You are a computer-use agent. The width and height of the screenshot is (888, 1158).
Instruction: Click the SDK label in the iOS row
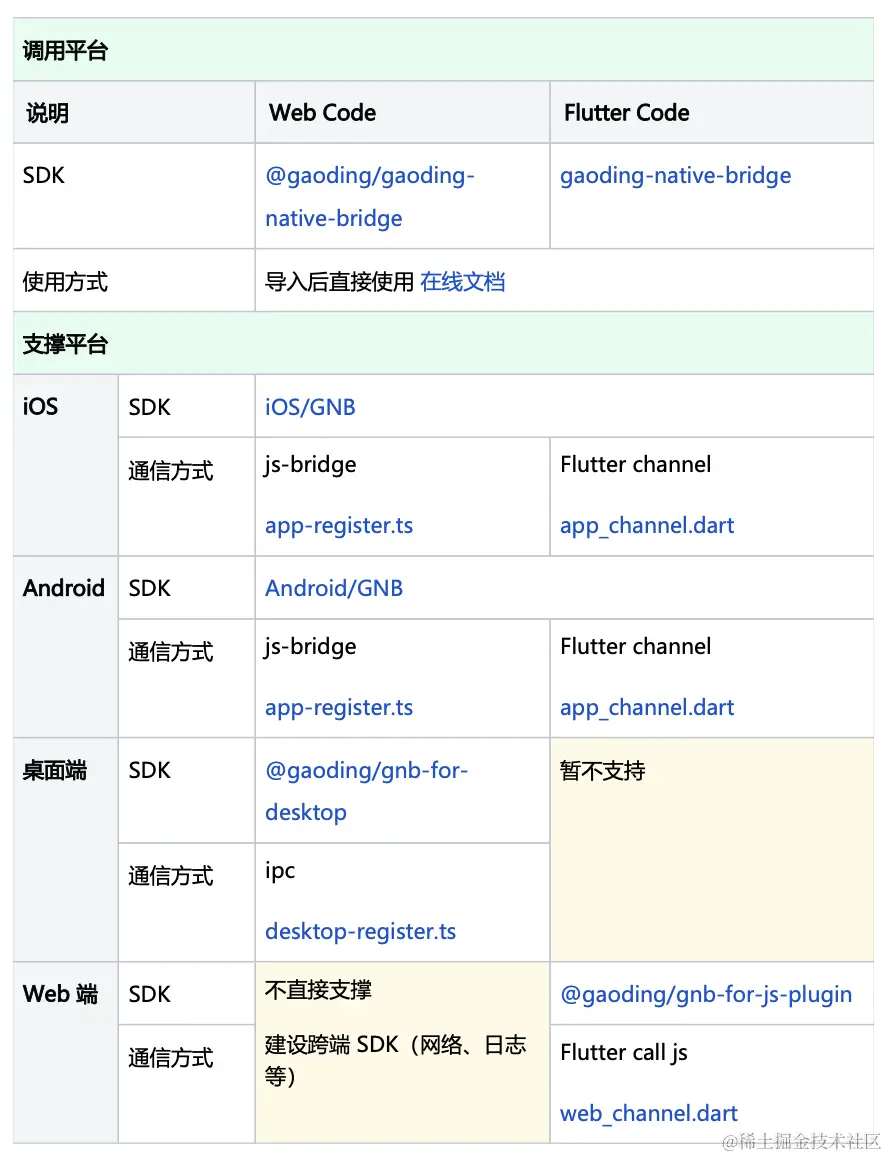[149, 407]
